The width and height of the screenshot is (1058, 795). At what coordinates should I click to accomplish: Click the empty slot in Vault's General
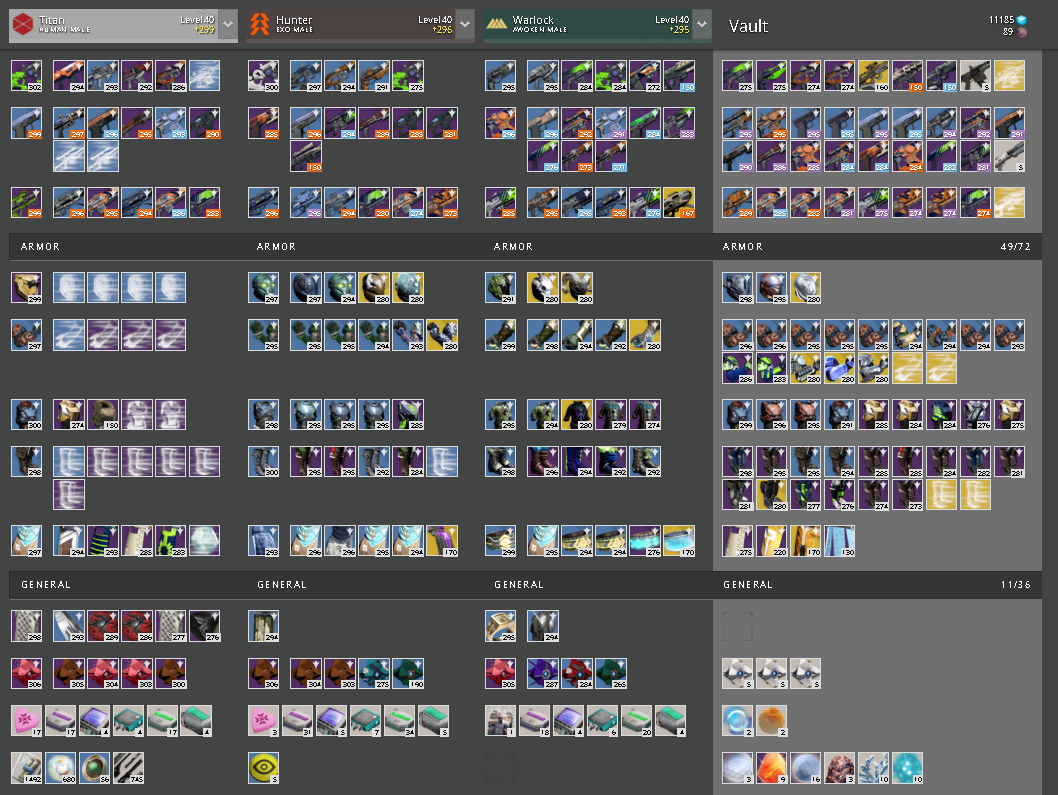[x=737, y=626]
